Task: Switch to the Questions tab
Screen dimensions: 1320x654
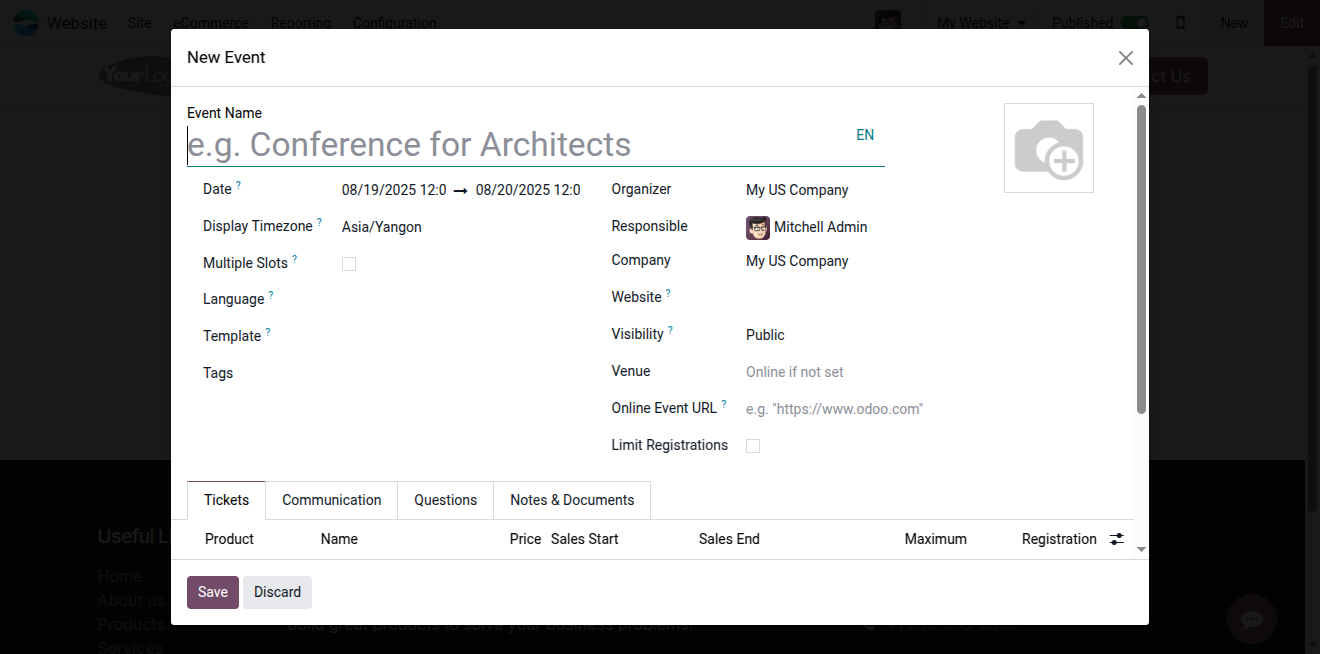Action: 445,500
